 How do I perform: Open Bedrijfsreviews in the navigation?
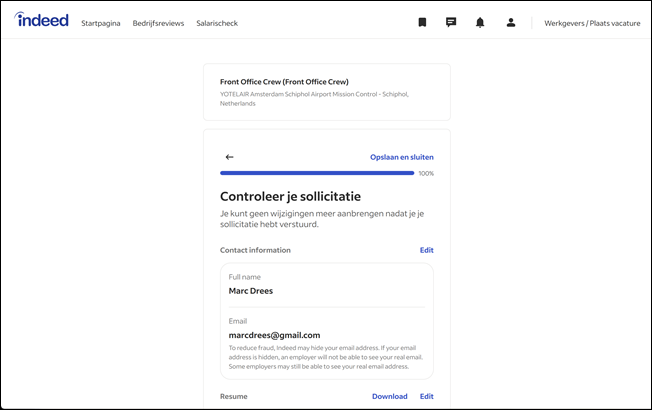click(x=158, y=23)
